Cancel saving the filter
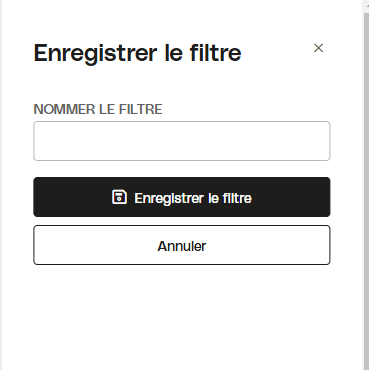369x370 pixels. 182,245
